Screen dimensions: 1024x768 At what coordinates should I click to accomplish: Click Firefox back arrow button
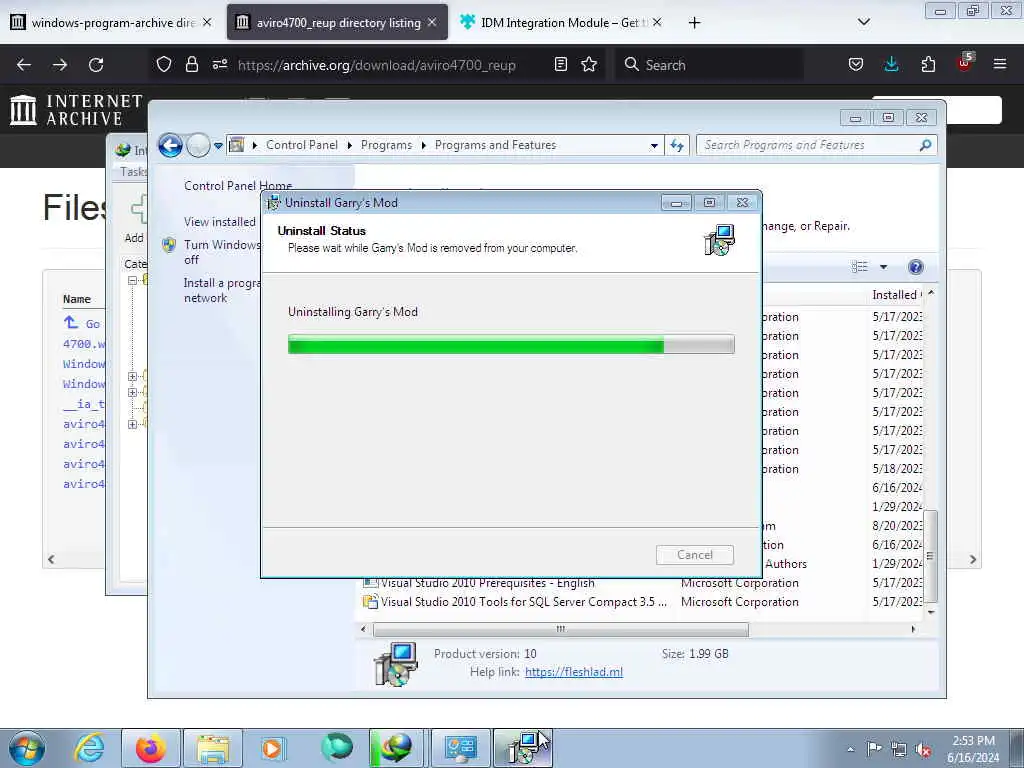click(x=24, y=65)
